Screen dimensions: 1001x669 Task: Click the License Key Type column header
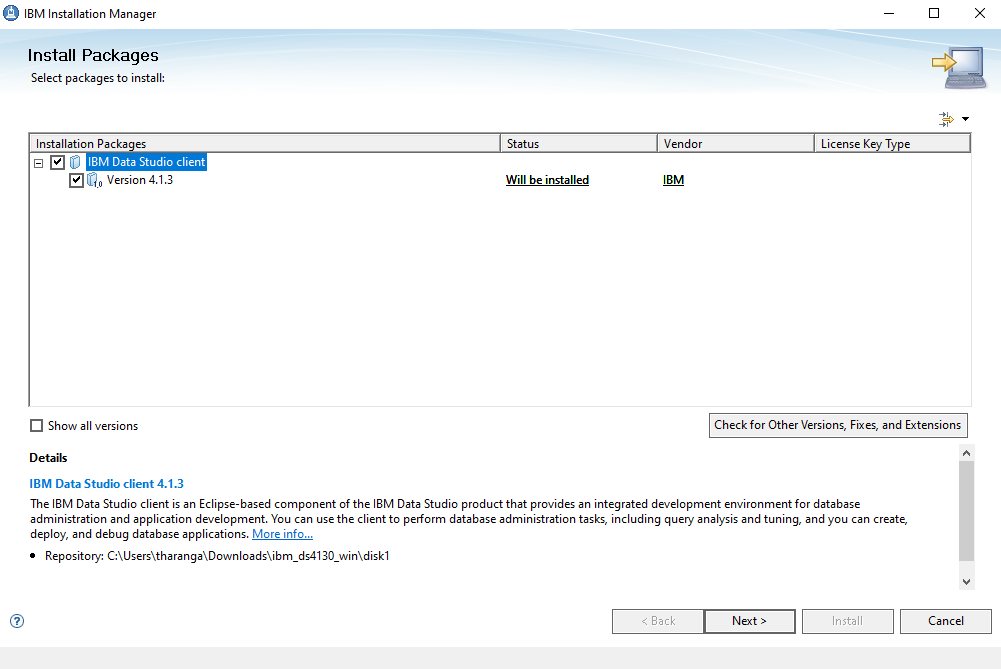click(892, 144)
